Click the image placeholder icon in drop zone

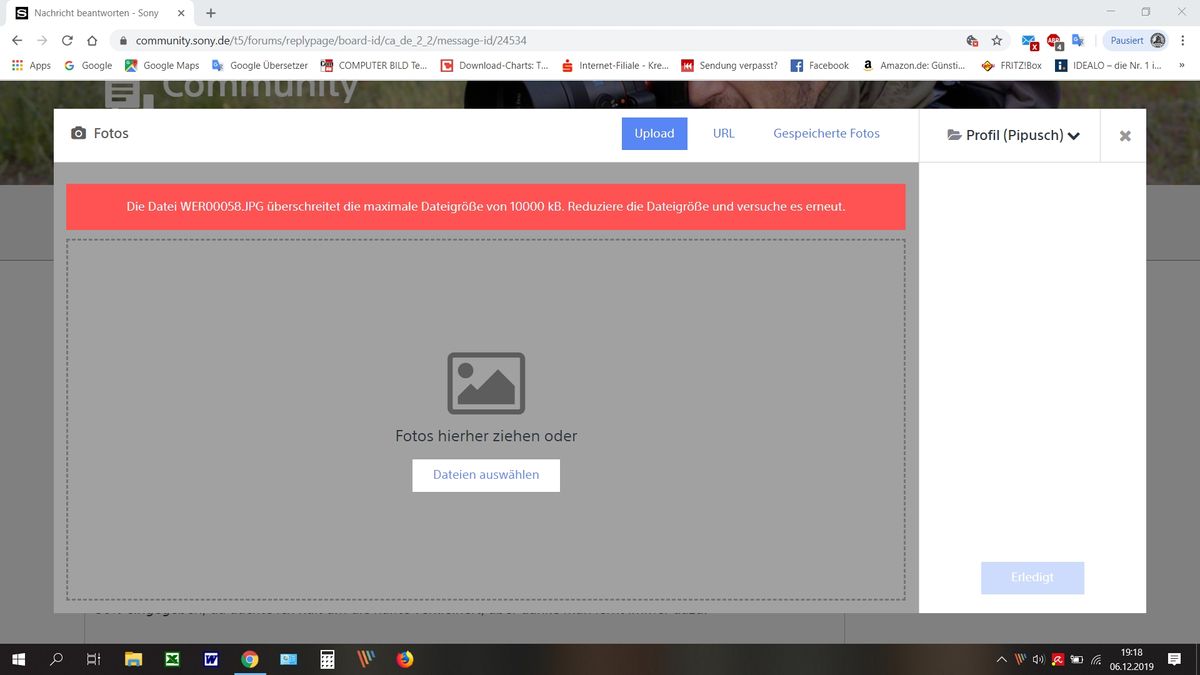486,383
